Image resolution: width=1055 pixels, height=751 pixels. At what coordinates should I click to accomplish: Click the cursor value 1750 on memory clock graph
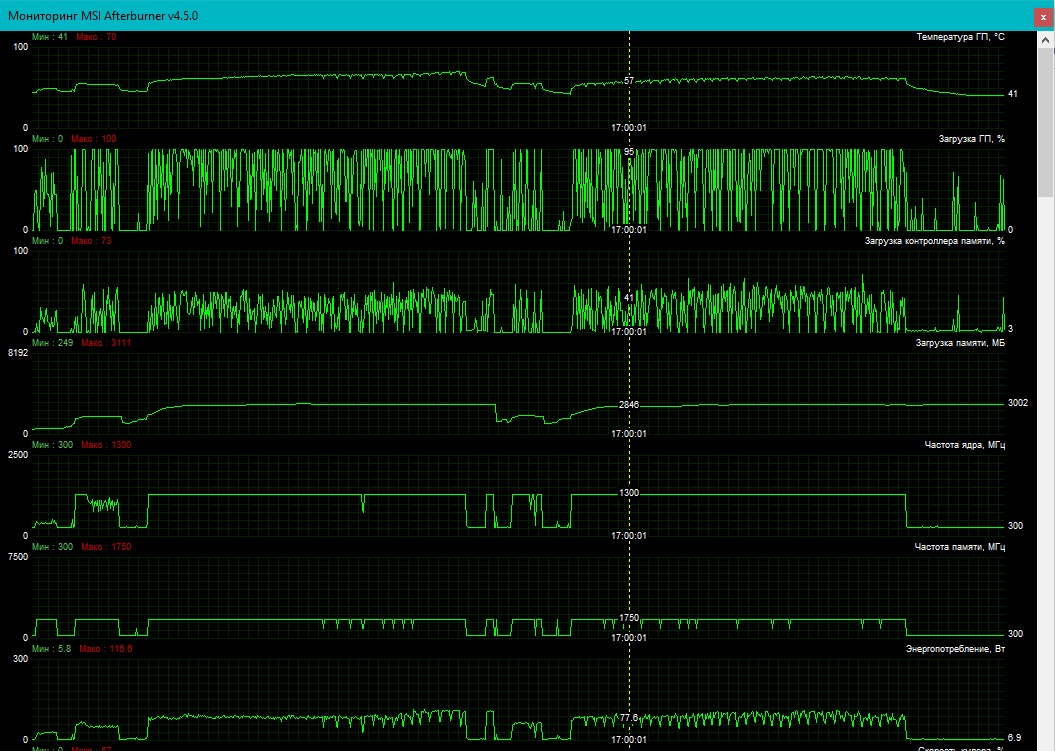pyautogui.click(x=629, y=618)
